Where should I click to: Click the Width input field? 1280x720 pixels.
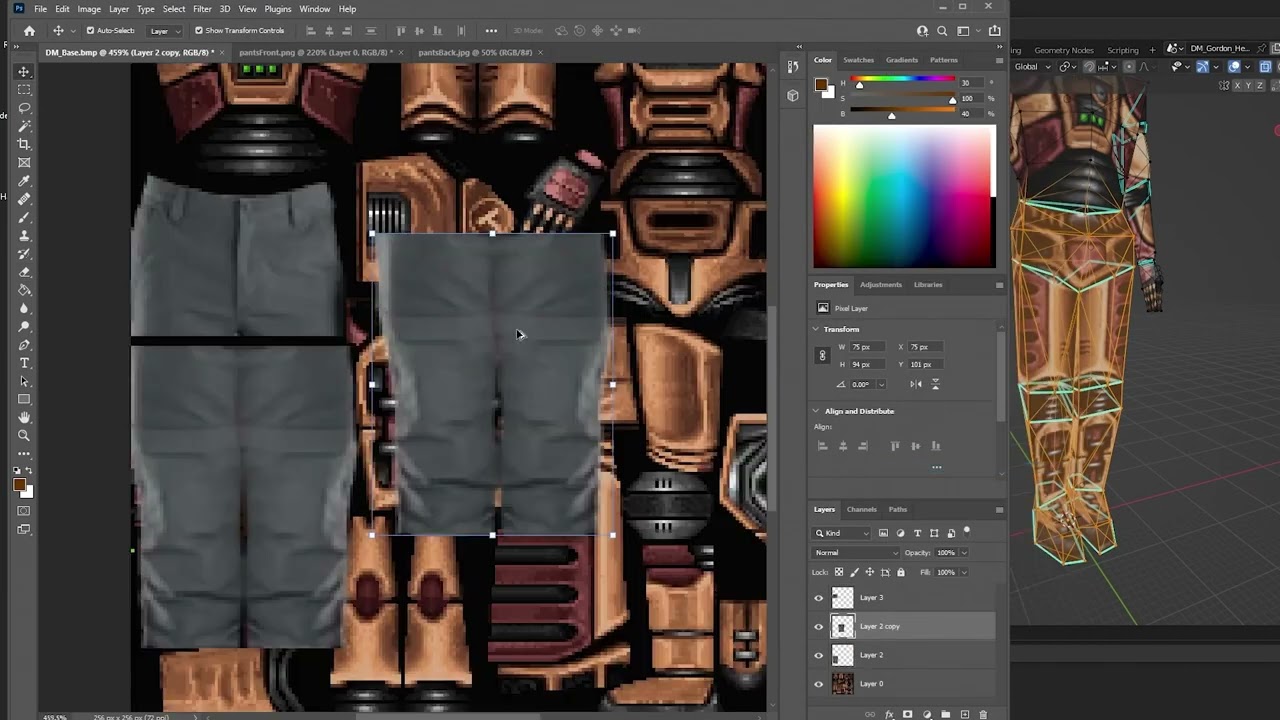pyautogui.click(x=866, y=347)
